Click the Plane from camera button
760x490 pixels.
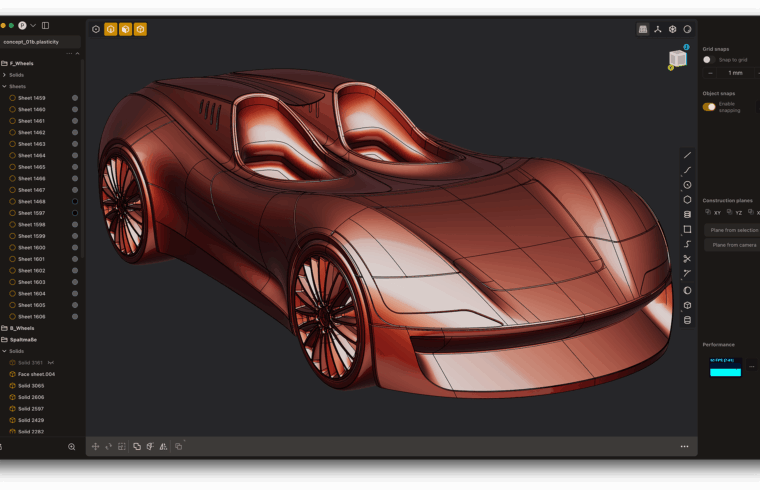tap(732, 245)
